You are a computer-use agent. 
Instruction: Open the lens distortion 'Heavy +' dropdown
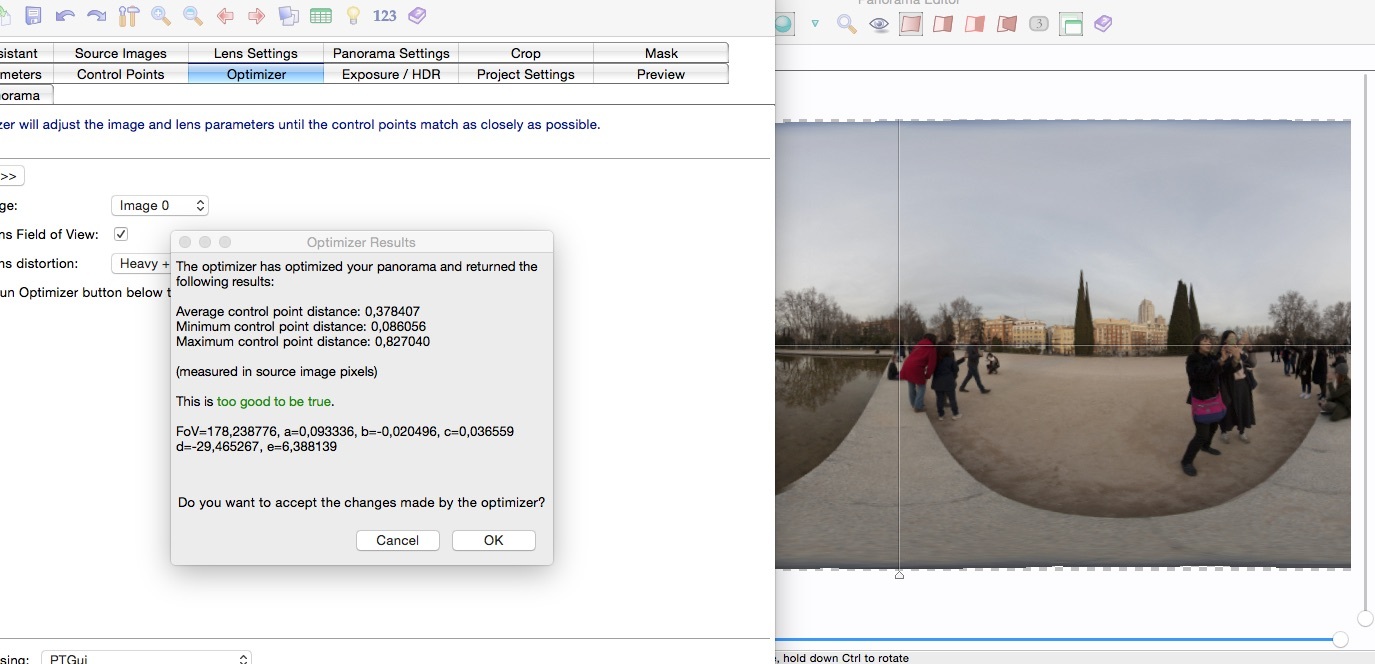point(141,264)
